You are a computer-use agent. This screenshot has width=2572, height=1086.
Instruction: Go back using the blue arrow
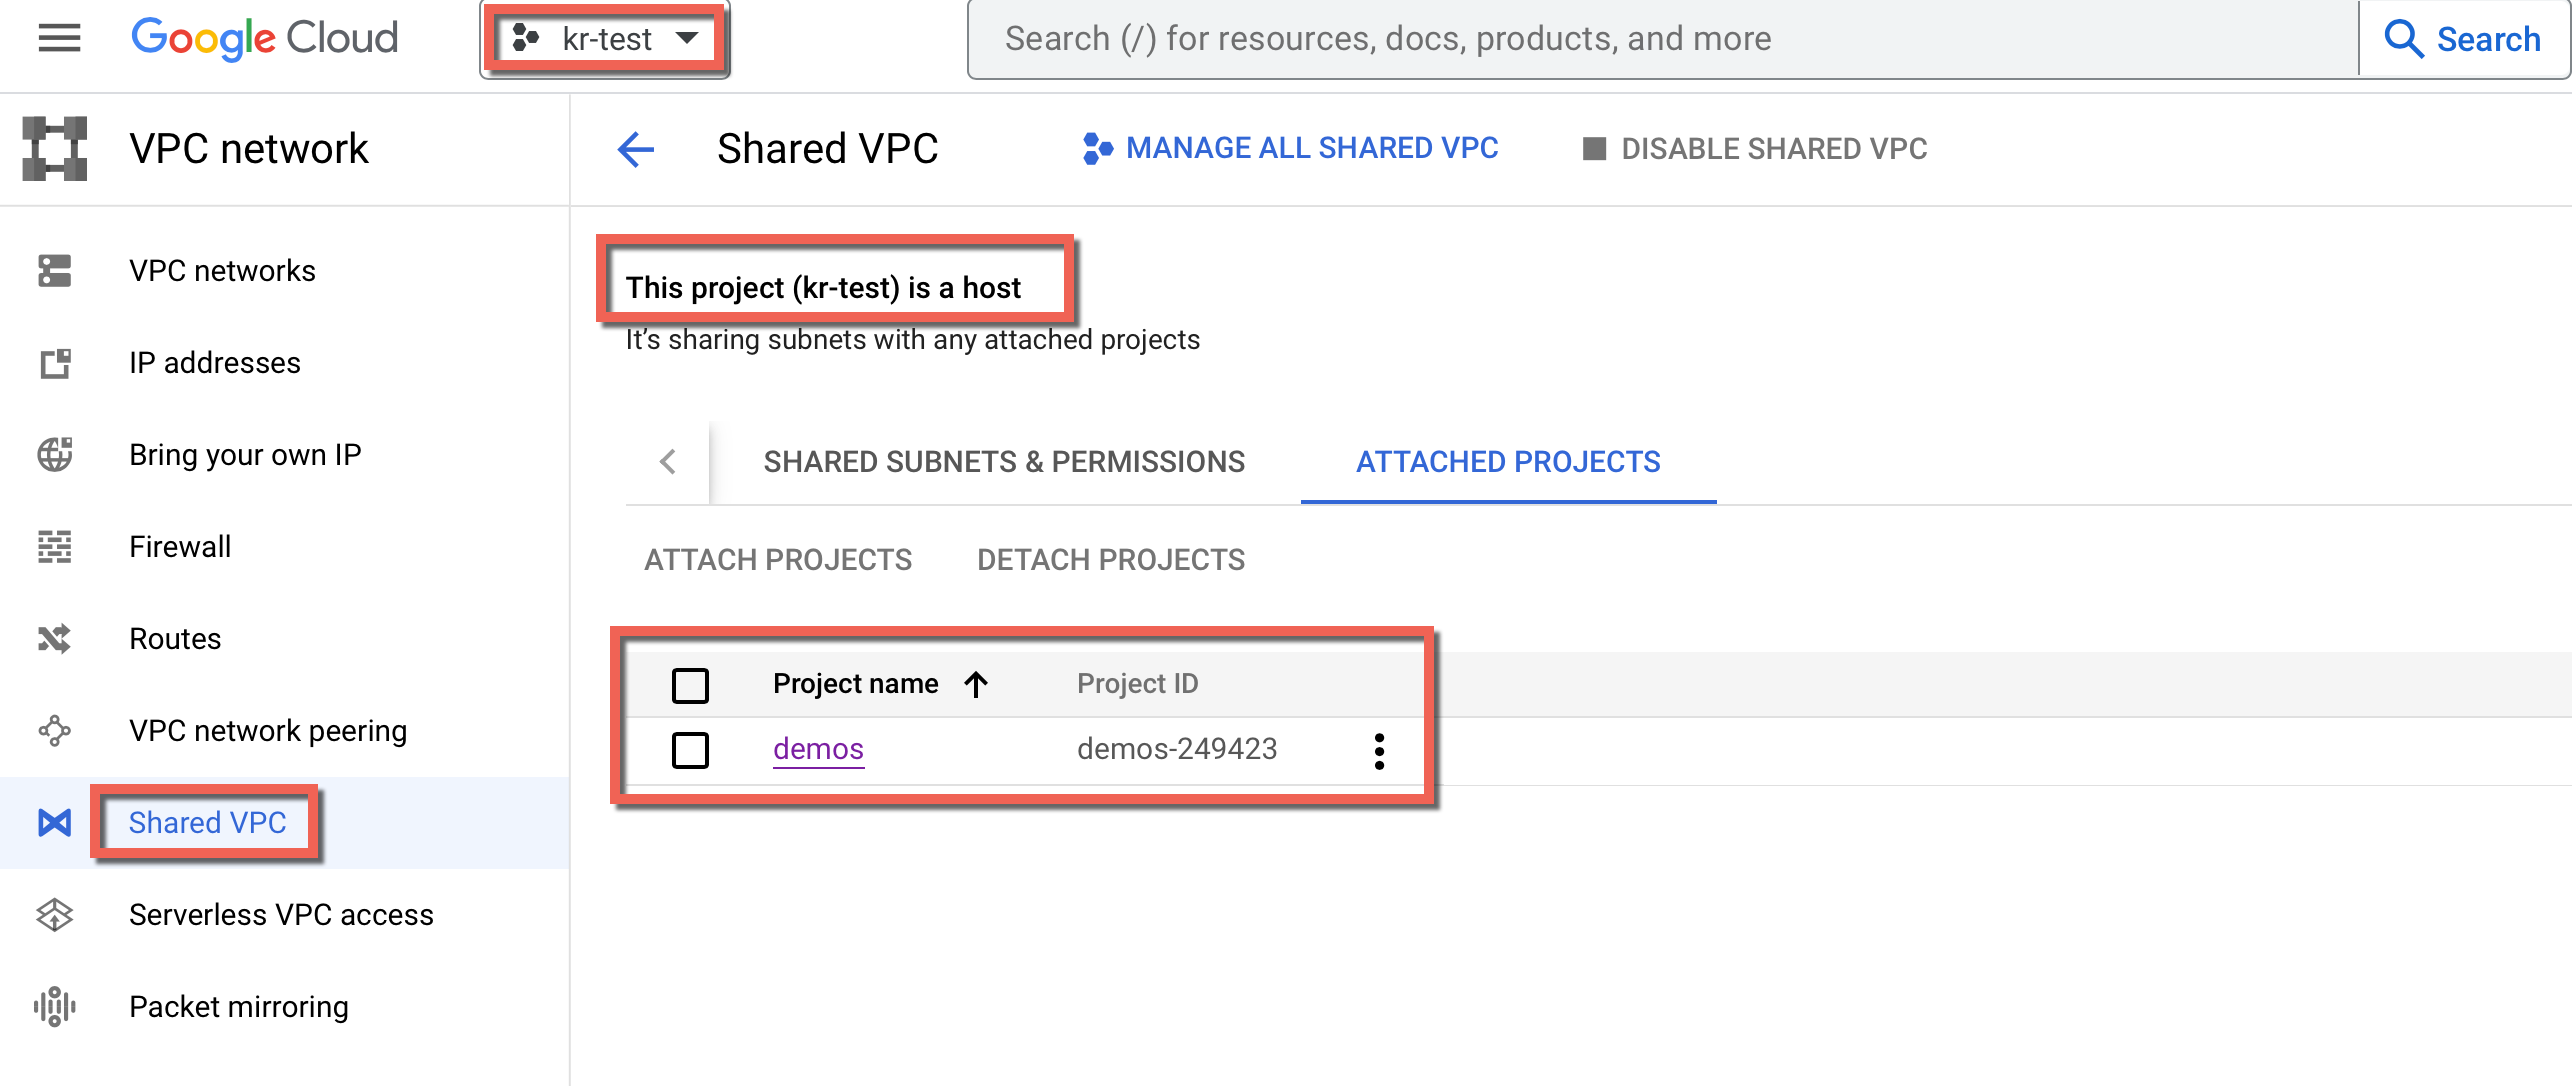[636, 150]
